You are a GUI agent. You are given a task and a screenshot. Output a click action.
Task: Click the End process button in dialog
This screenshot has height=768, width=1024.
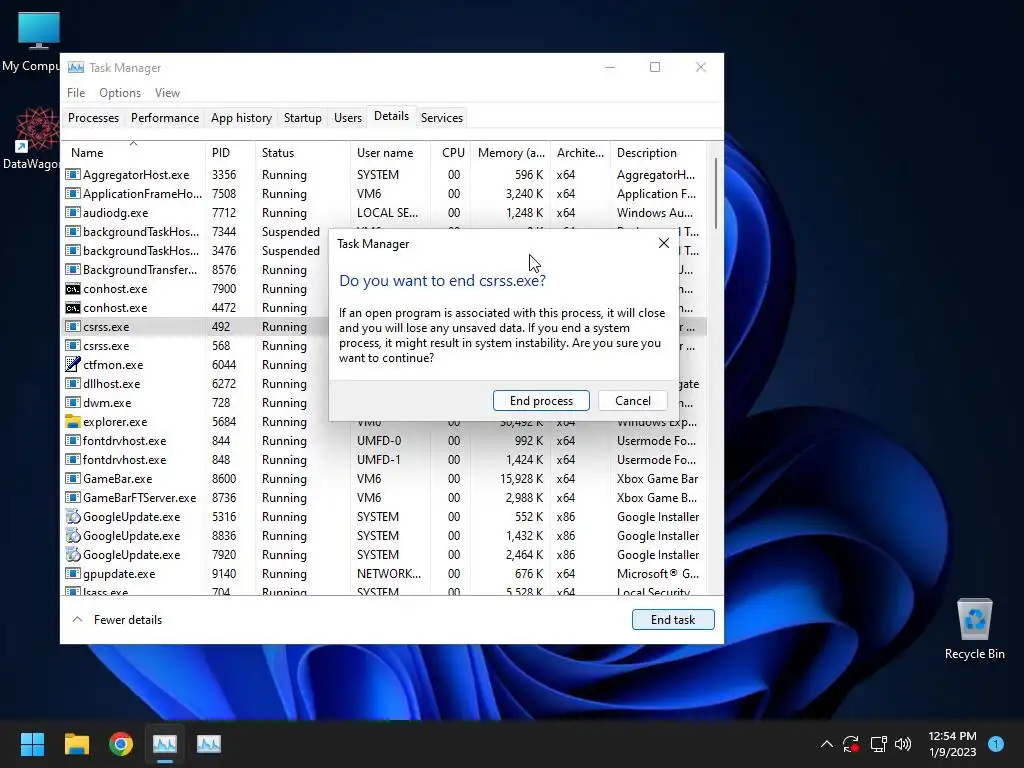(541, 400)
